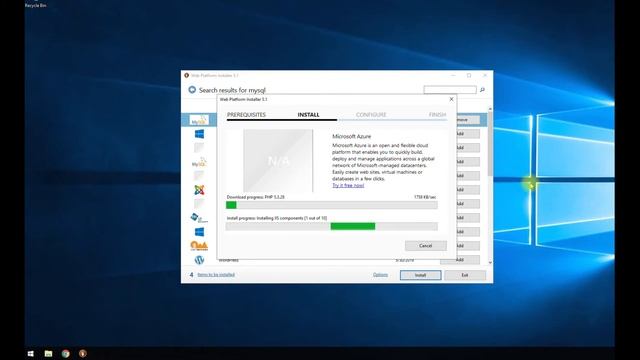The height and width of the screenshot is (360, 640).
Task: Click the 'Download progress: PHP' label
Action: (x=256, y=197)
